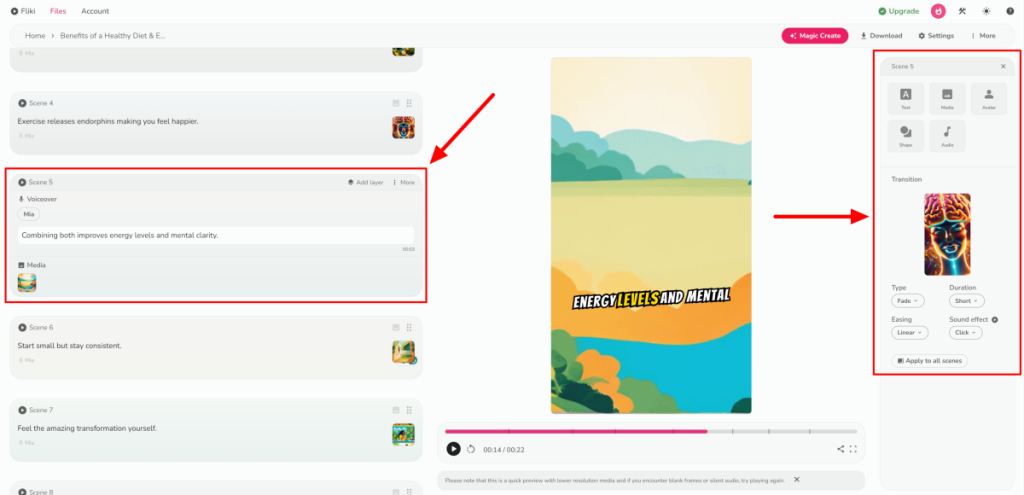Open the Account menu item
1024x495 pixels.
click(95, 11)
